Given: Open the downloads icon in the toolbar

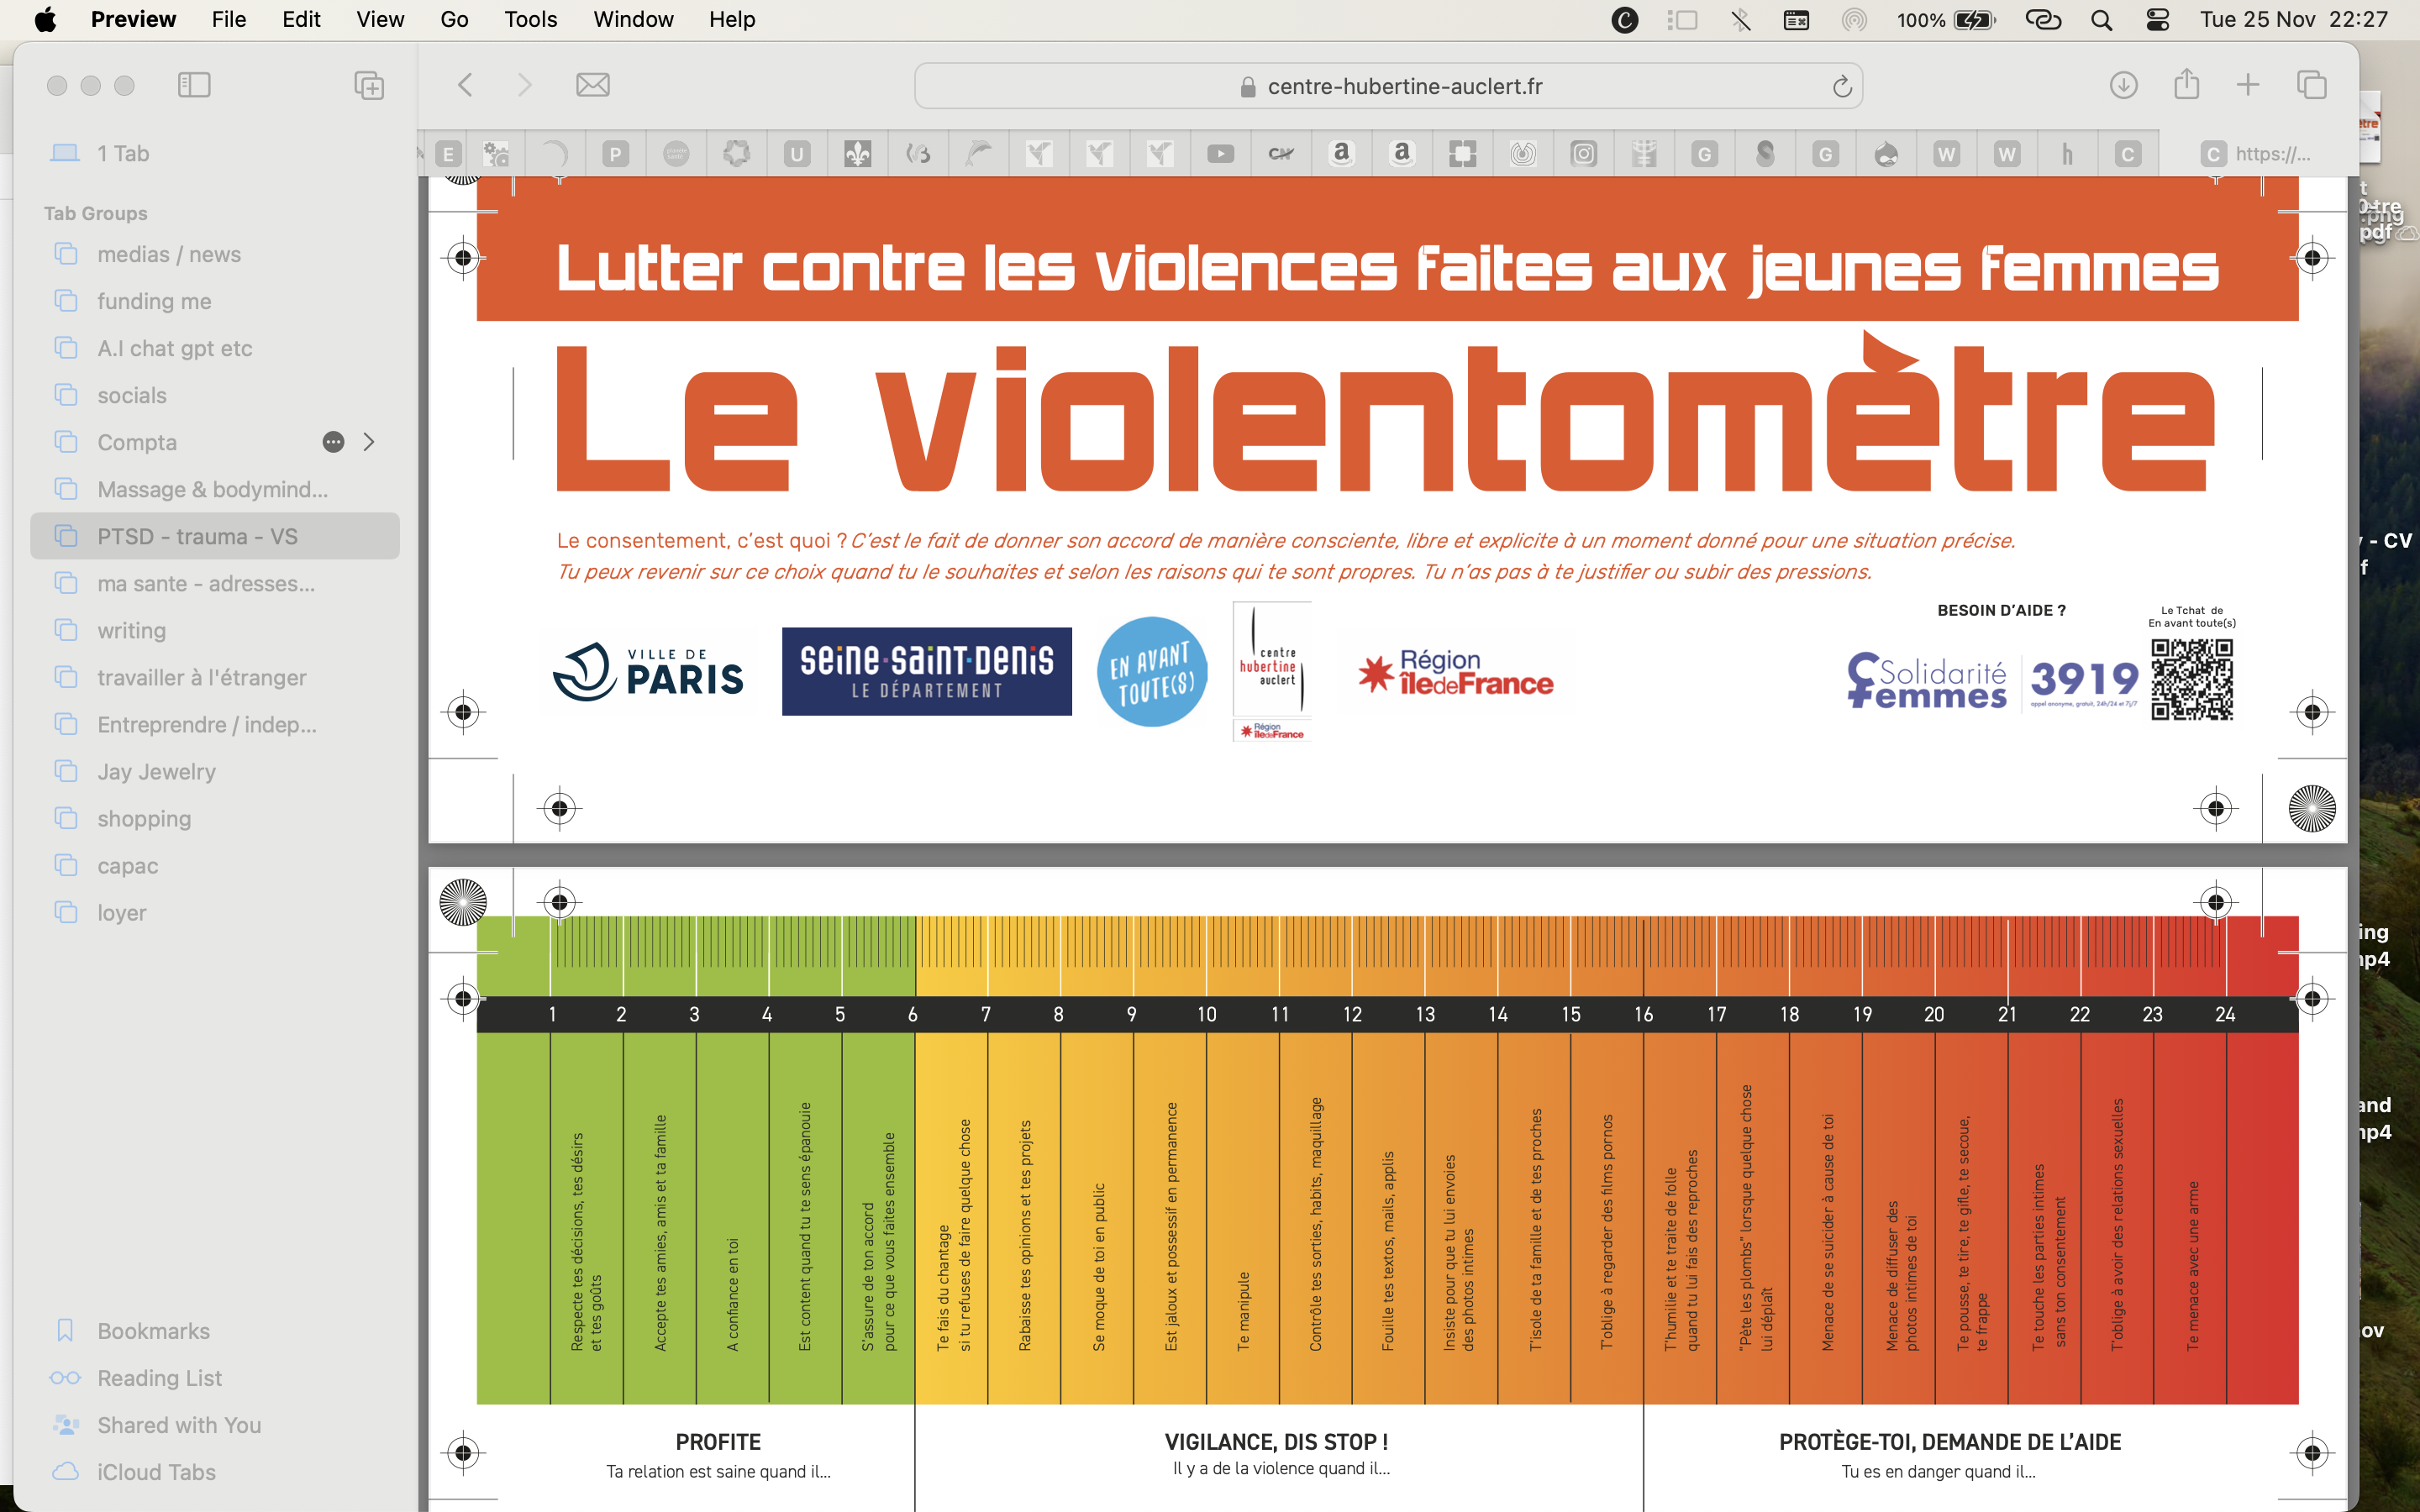Looking at the screenshot, I should coord(2123,85).
